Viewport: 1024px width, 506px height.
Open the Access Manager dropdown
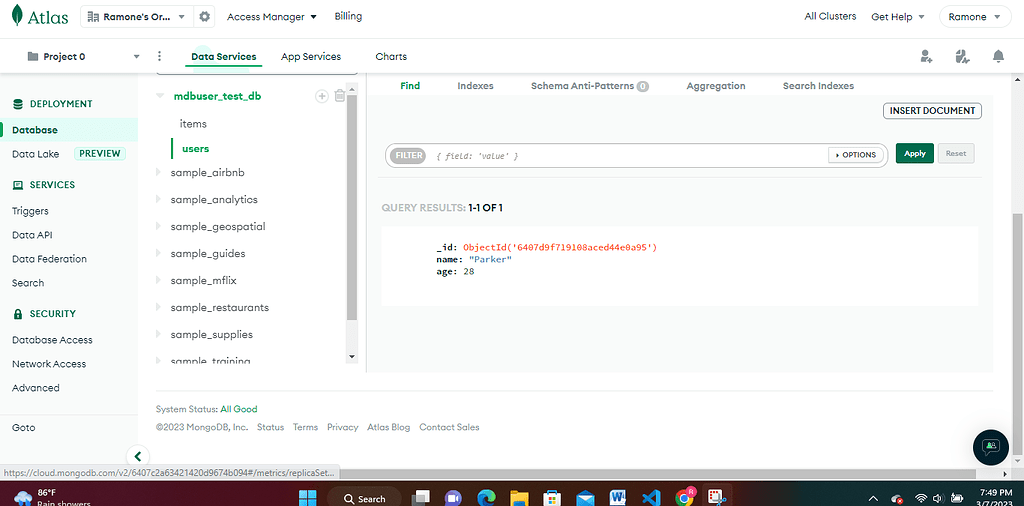271,17
